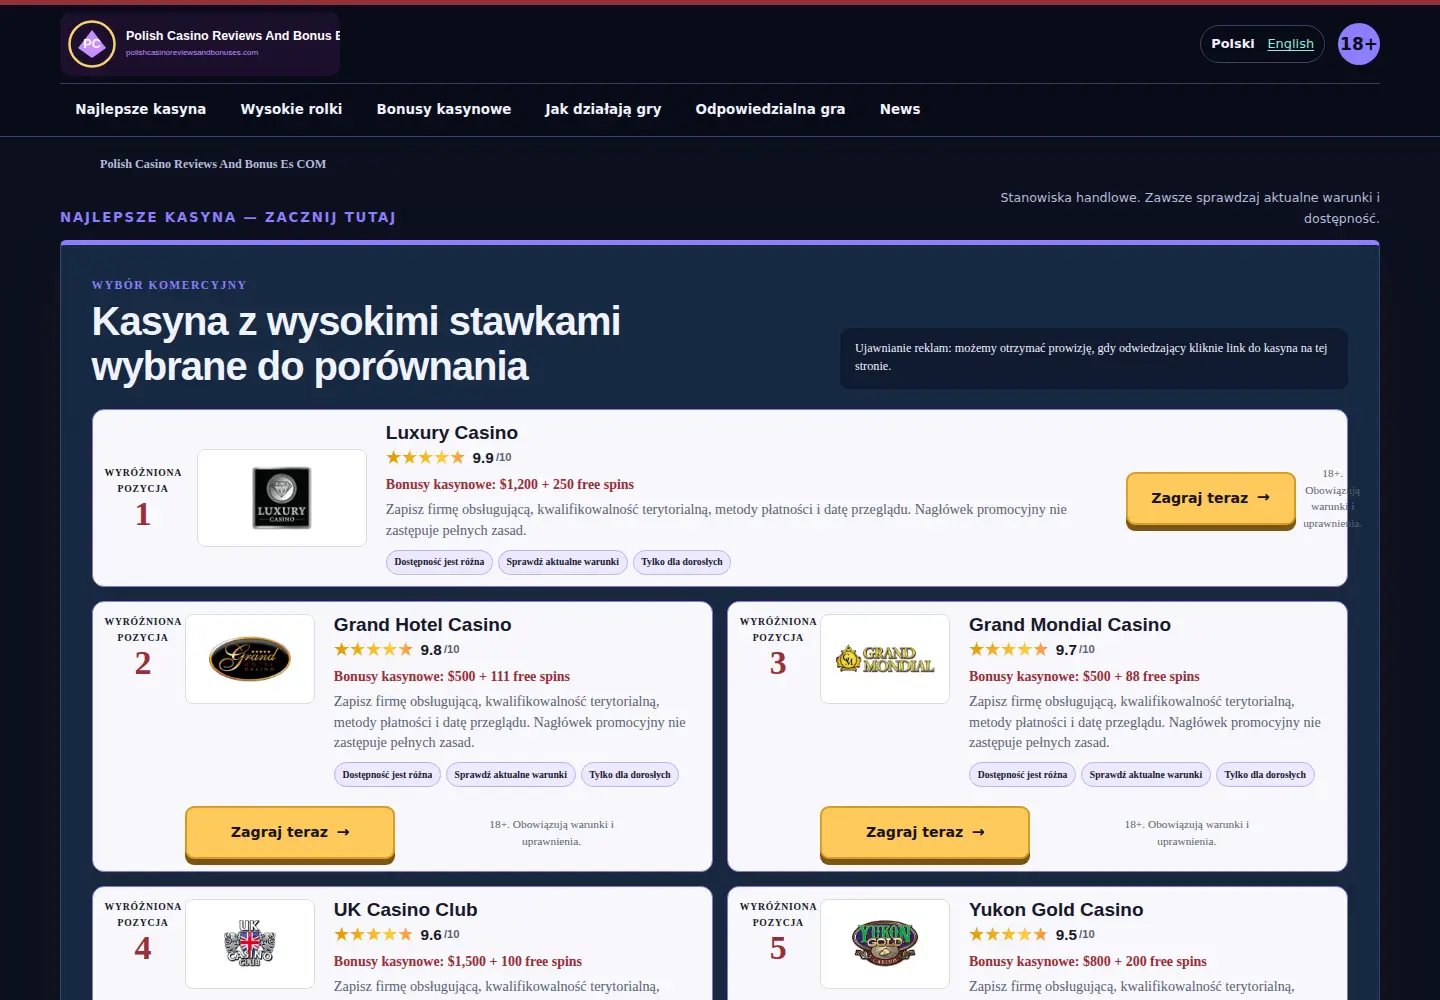Open the Yukon Gold Casino title
Viewport: 1440px width, 1000px height.
[1056, 910]
